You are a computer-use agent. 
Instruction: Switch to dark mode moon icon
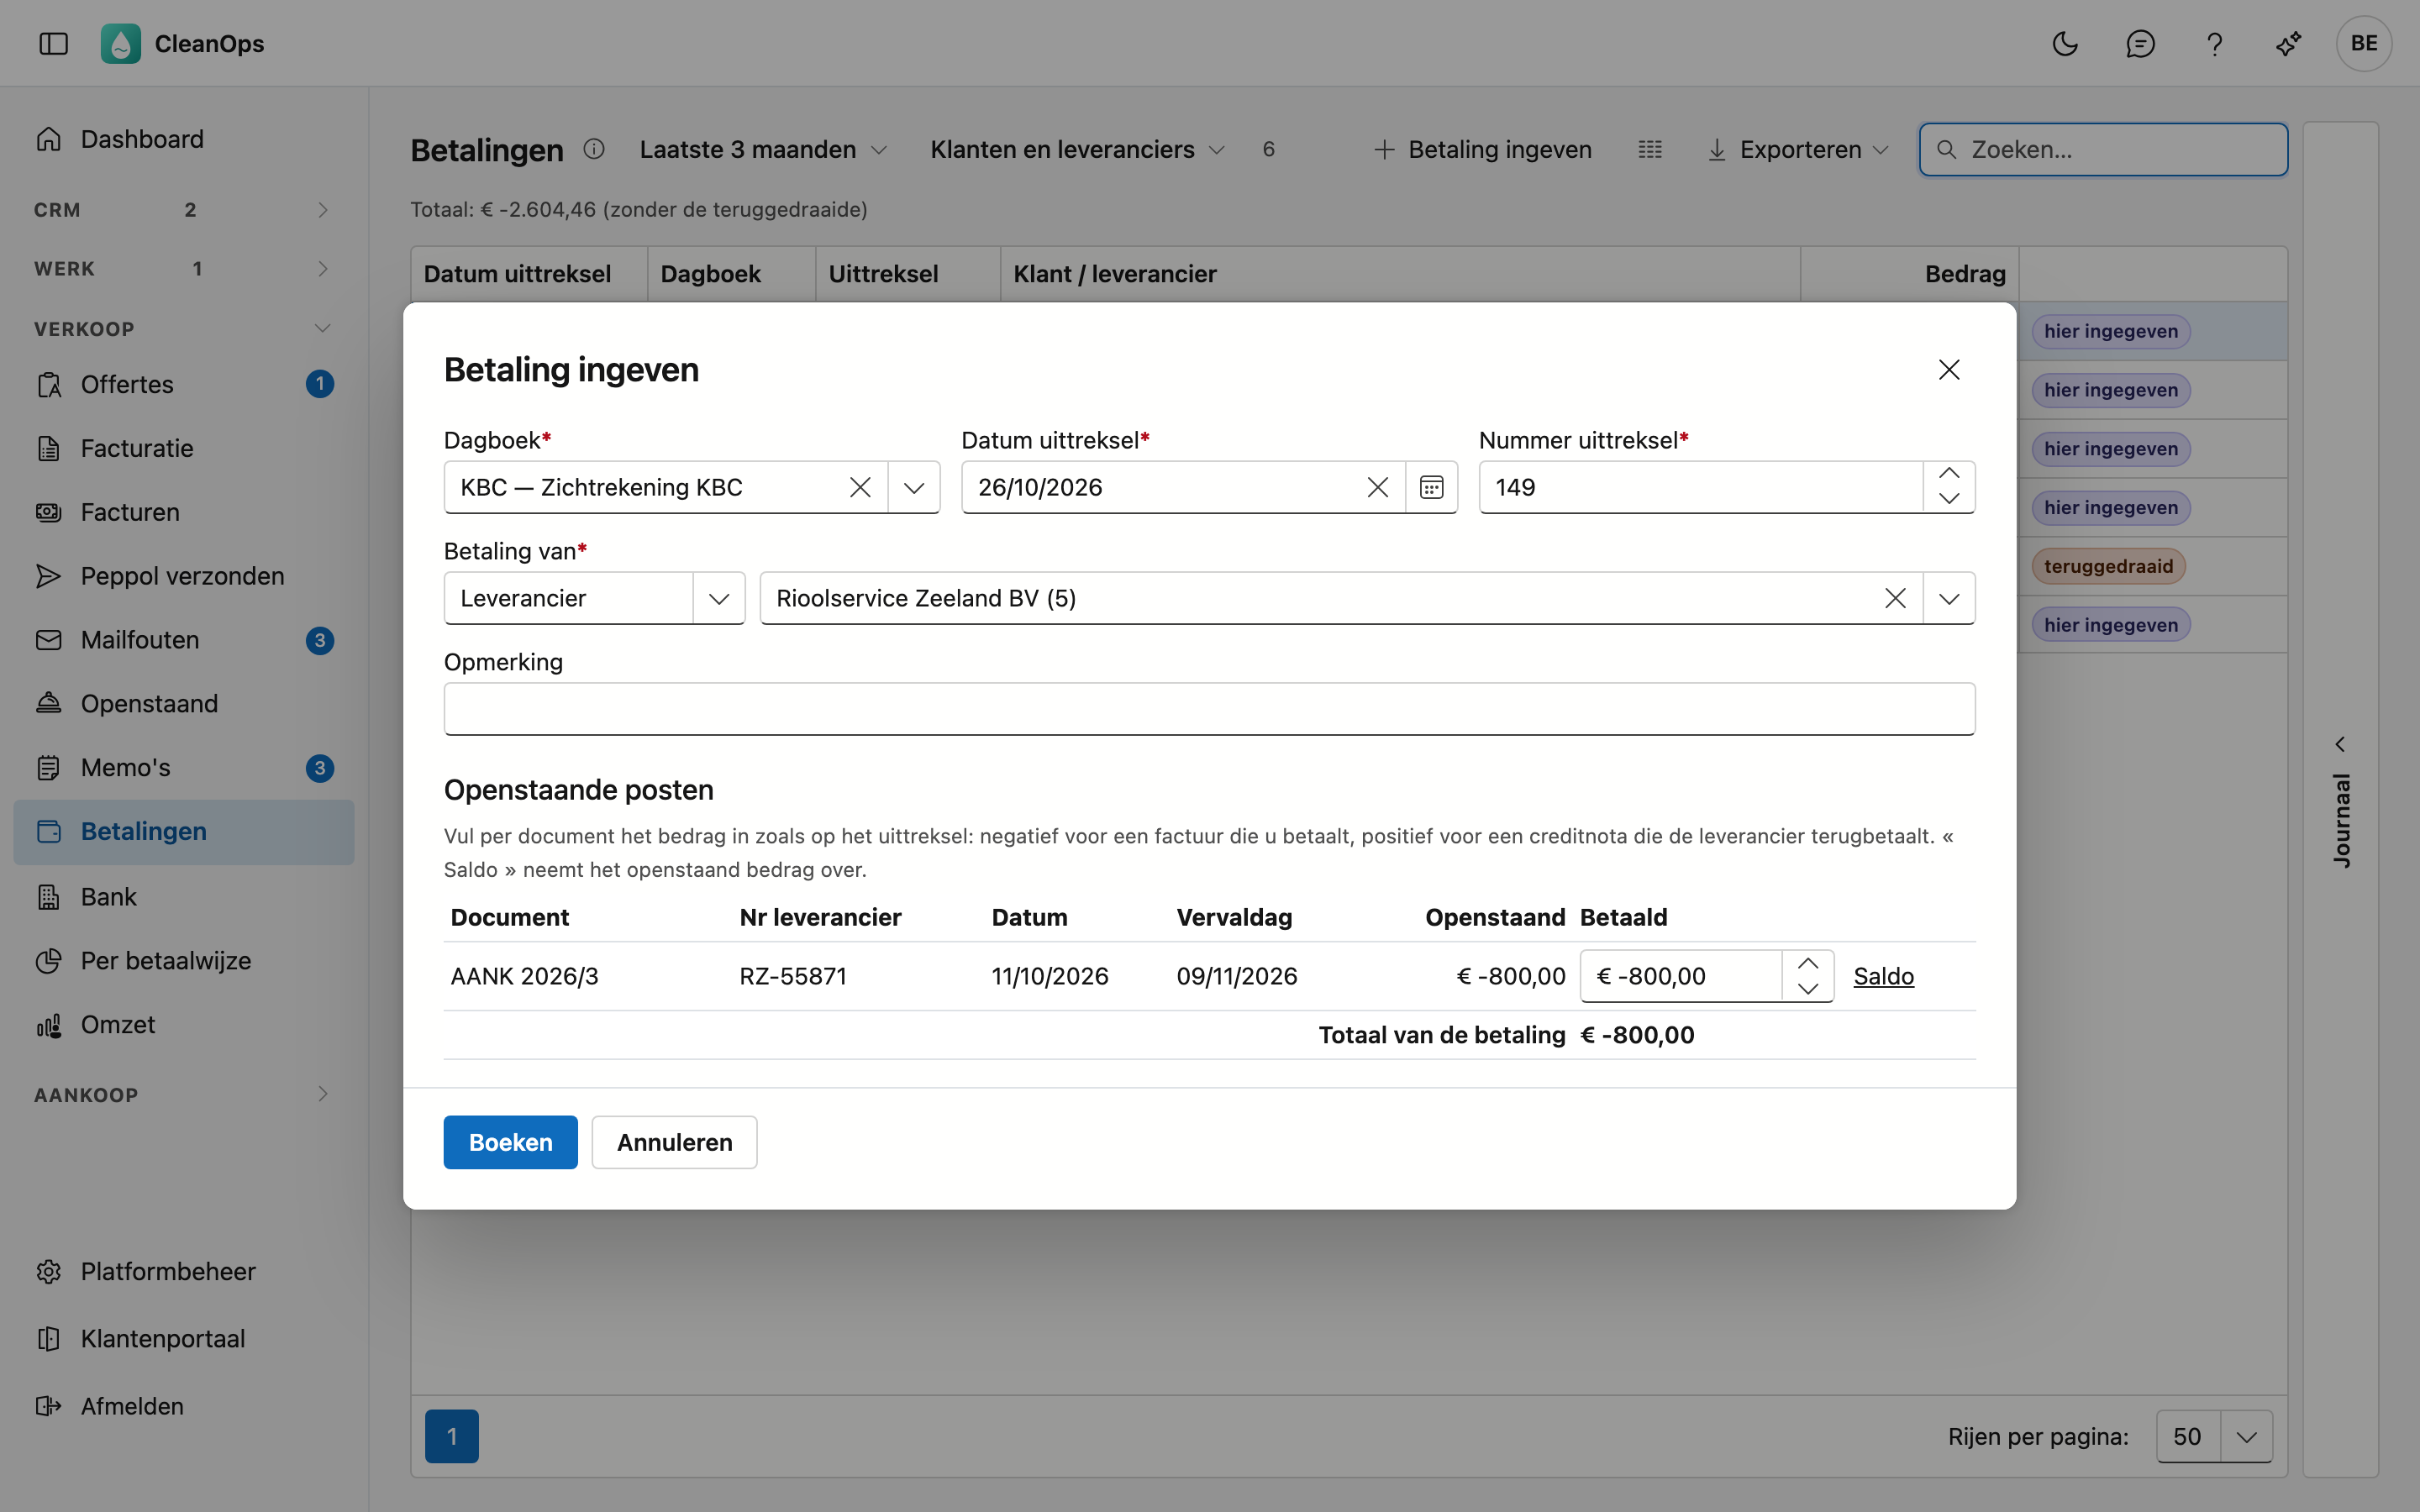2065,43
